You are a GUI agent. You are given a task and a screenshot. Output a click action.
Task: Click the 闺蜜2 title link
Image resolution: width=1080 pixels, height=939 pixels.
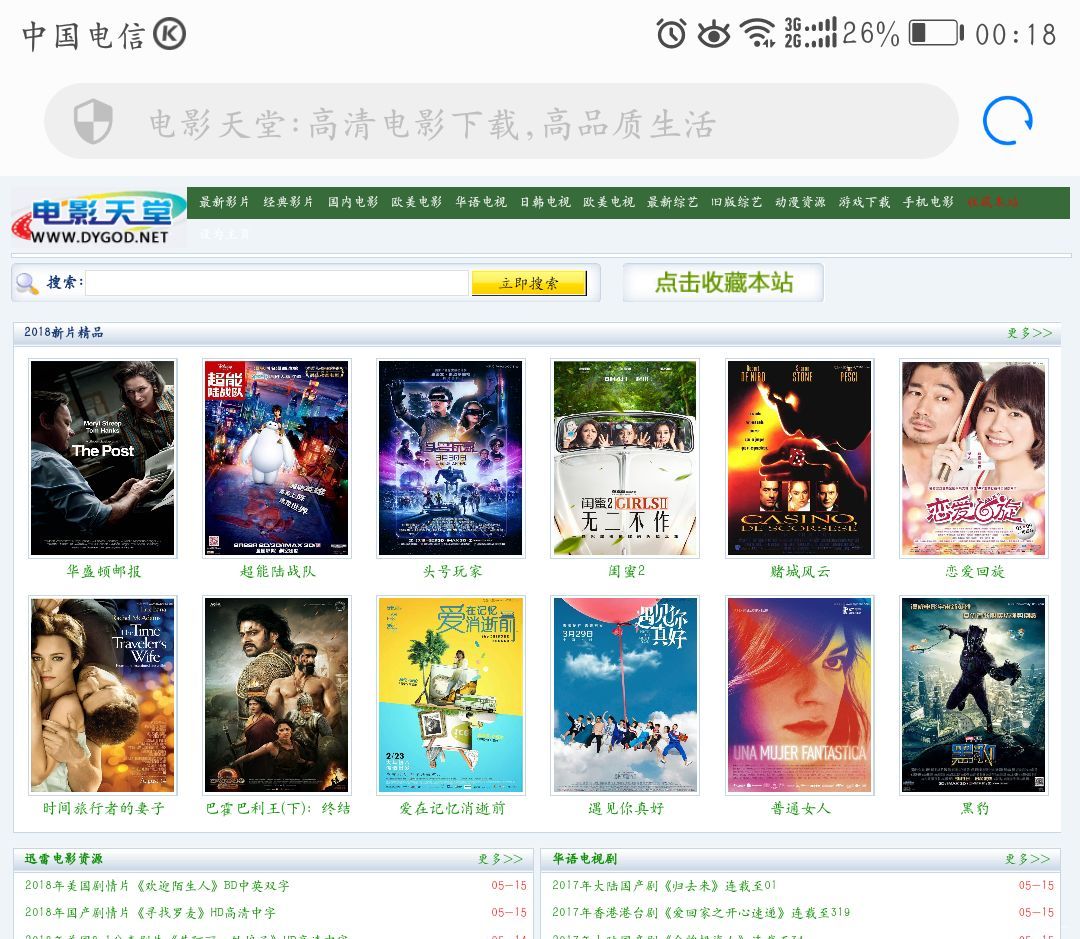626,571
